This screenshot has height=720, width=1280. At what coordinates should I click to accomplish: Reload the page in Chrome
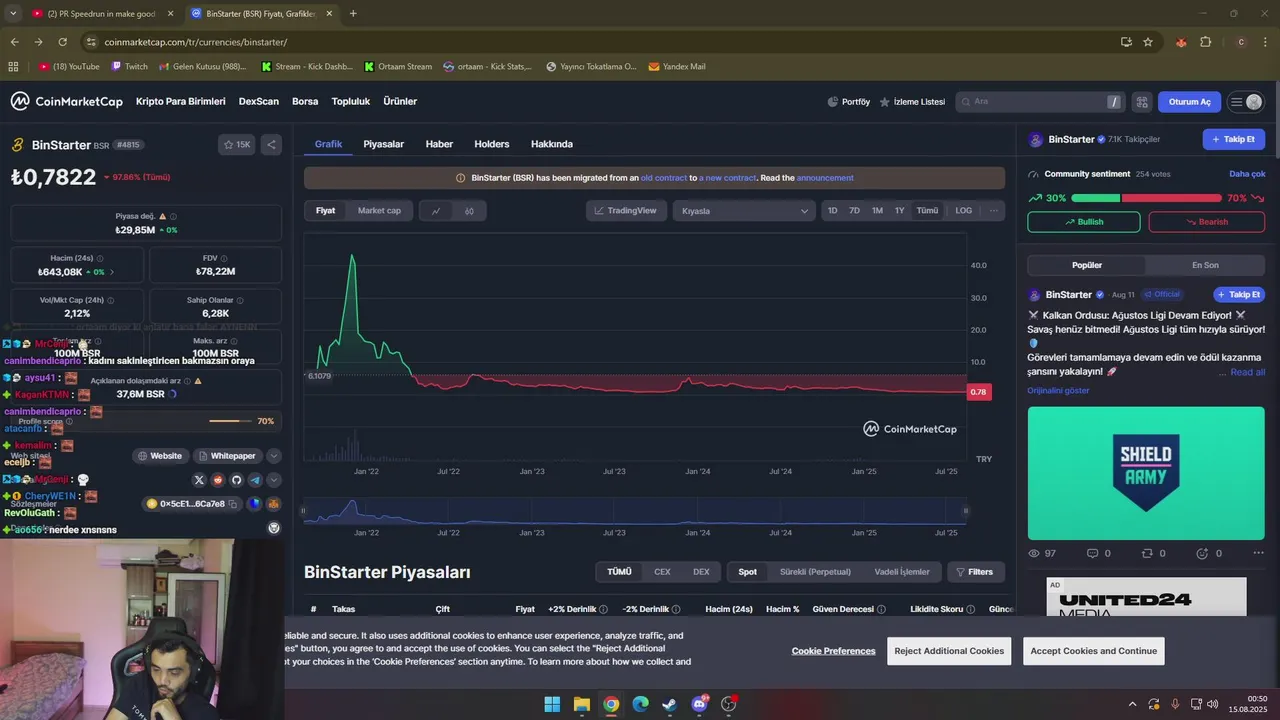[62, 42]
